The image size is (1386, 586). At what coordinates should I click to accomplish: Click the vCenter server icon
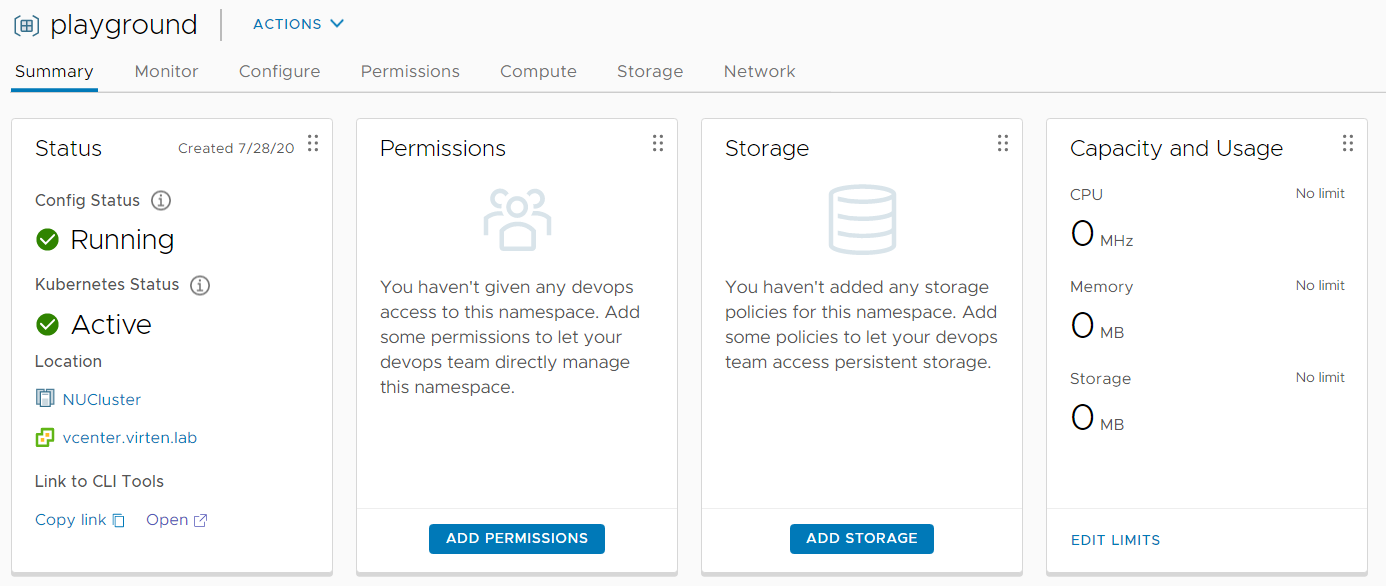click(44, 437)
